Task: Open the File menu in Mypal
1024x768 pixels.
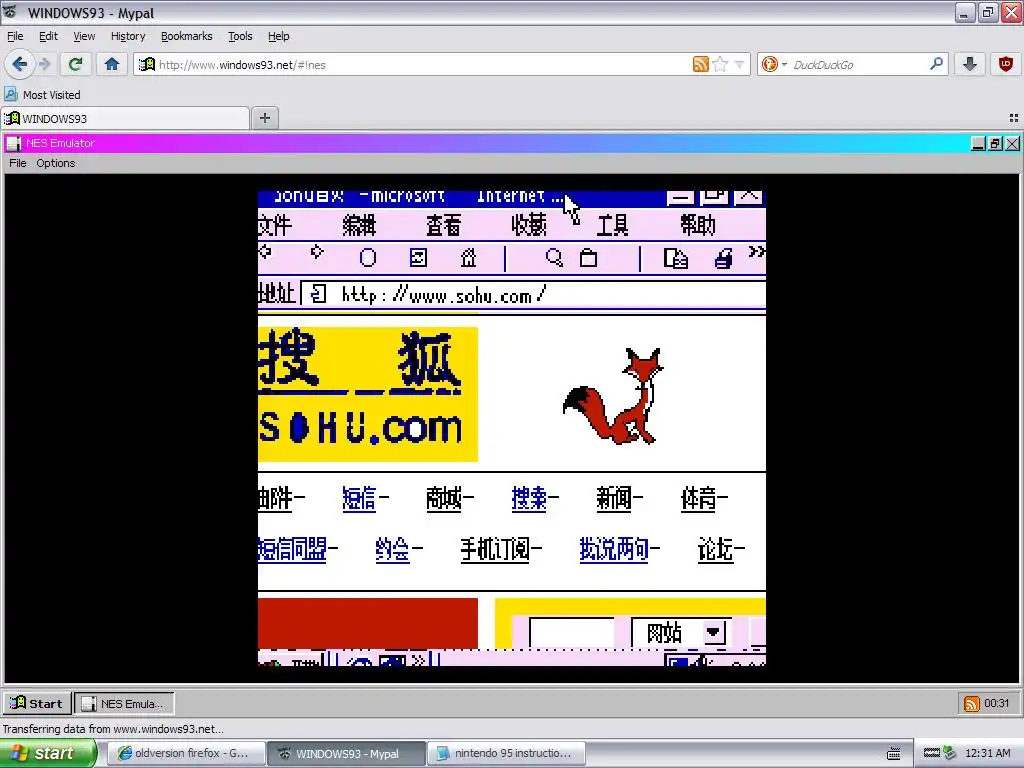Action: coord(14,36)
